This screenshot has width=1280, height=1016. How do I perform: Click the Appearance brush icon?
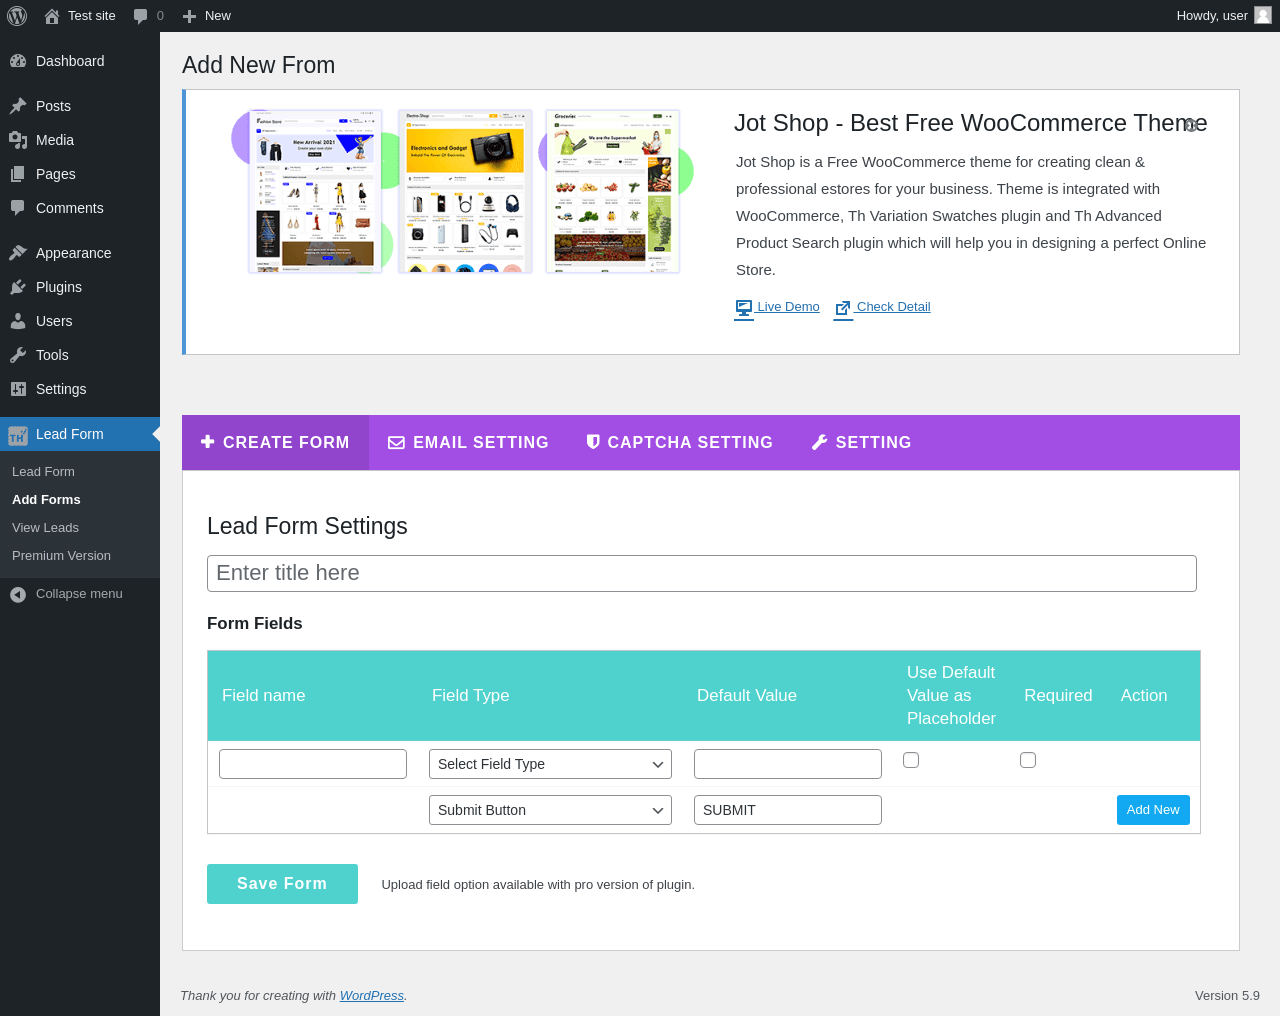pos(18,253)
